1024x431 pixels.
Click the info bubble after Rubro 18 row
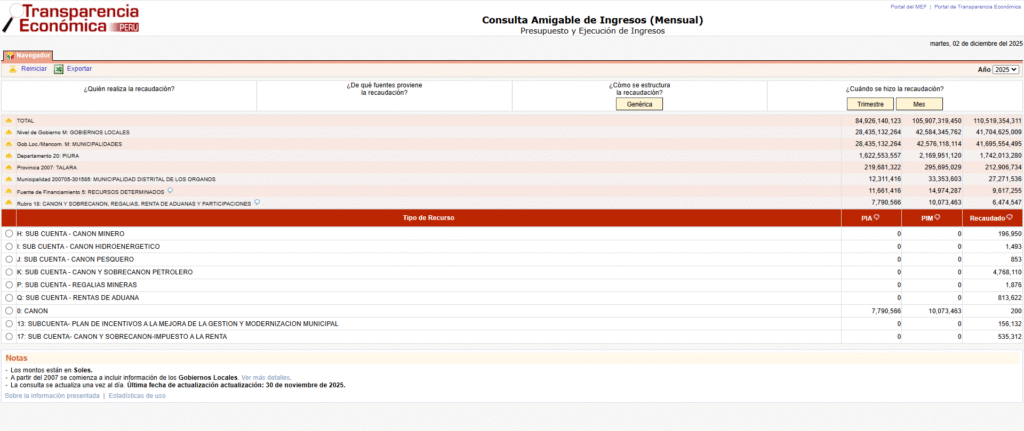tap(258, 202)
